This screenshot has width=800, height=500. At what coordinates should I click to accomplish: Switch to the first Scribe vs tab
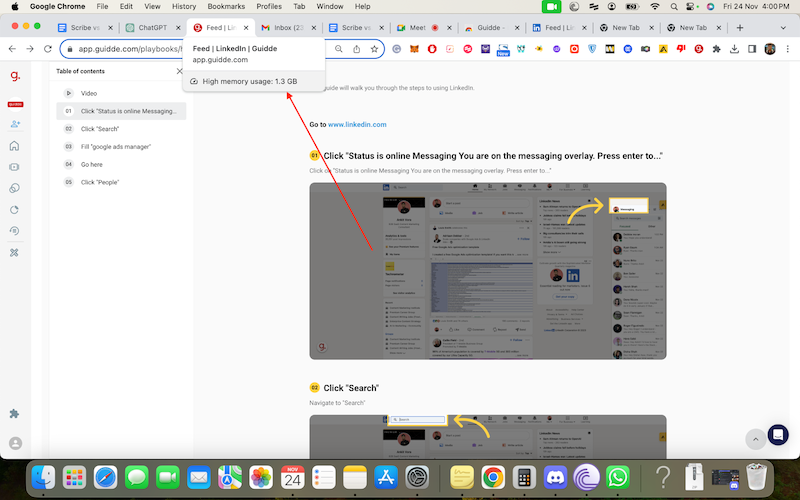tap(85, 28)
